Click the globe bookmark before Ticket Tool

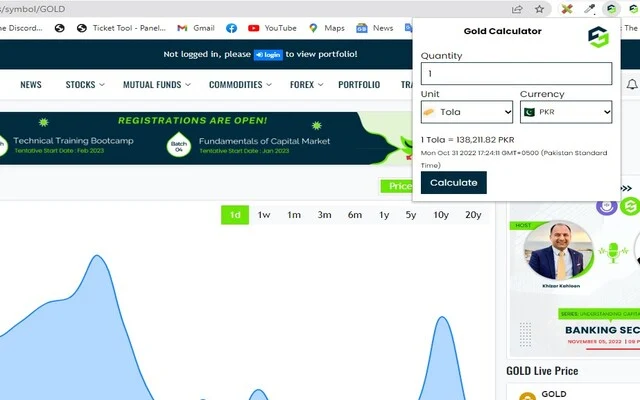pyautogui.click(x=60, y=28)
